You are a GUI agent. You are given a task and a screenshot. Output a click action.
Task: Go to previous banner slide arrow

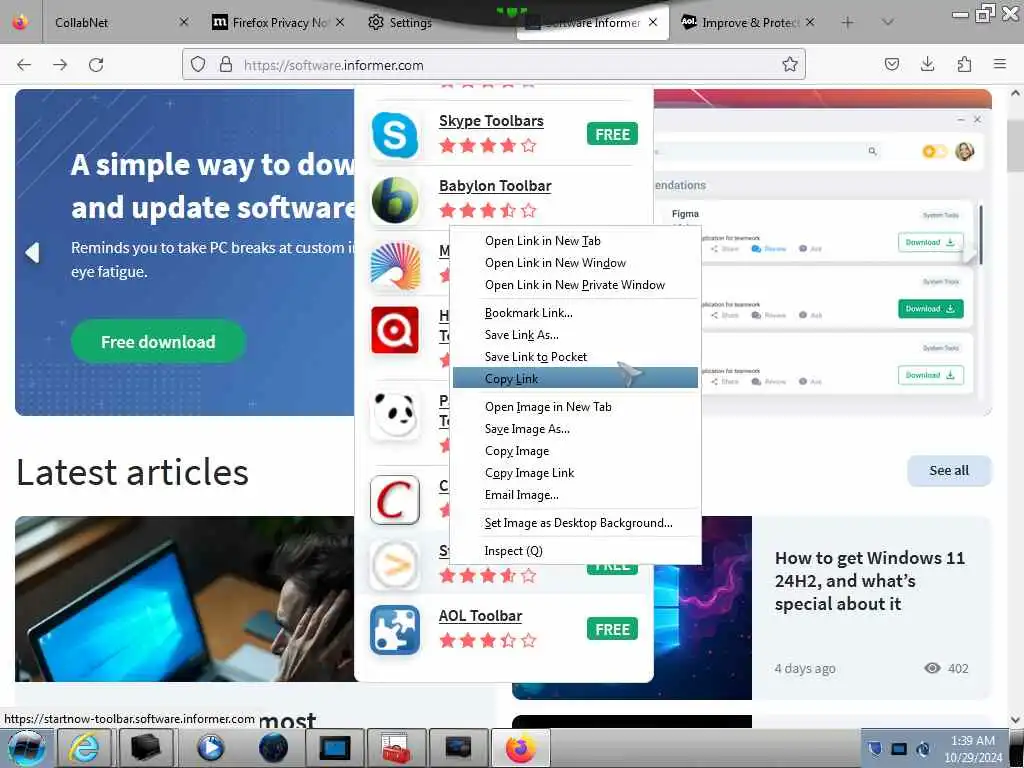tap(32, 252)
